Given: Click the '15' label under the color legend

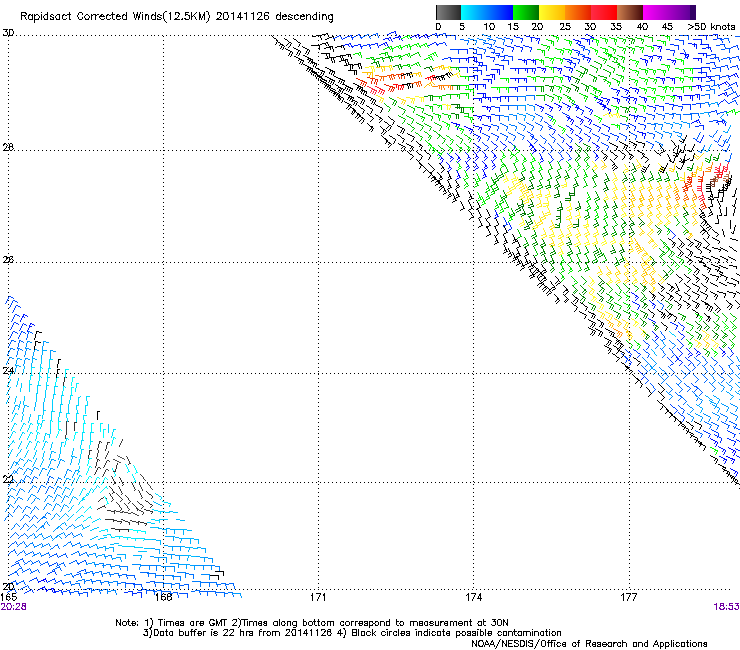Looking at the screenshot, I should 513,26.
